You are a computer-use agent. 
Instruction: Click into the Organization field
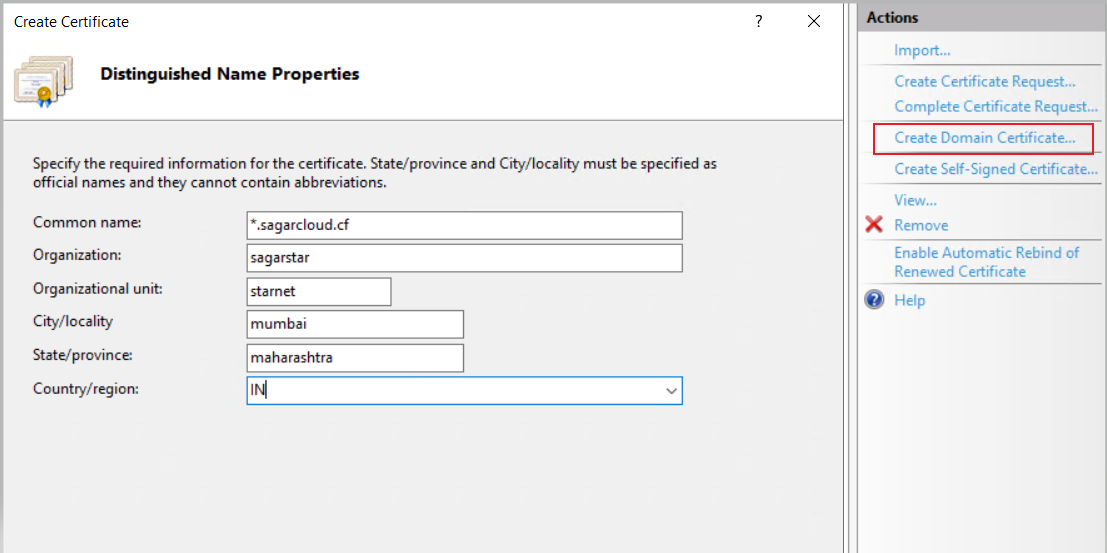point(464,258)
